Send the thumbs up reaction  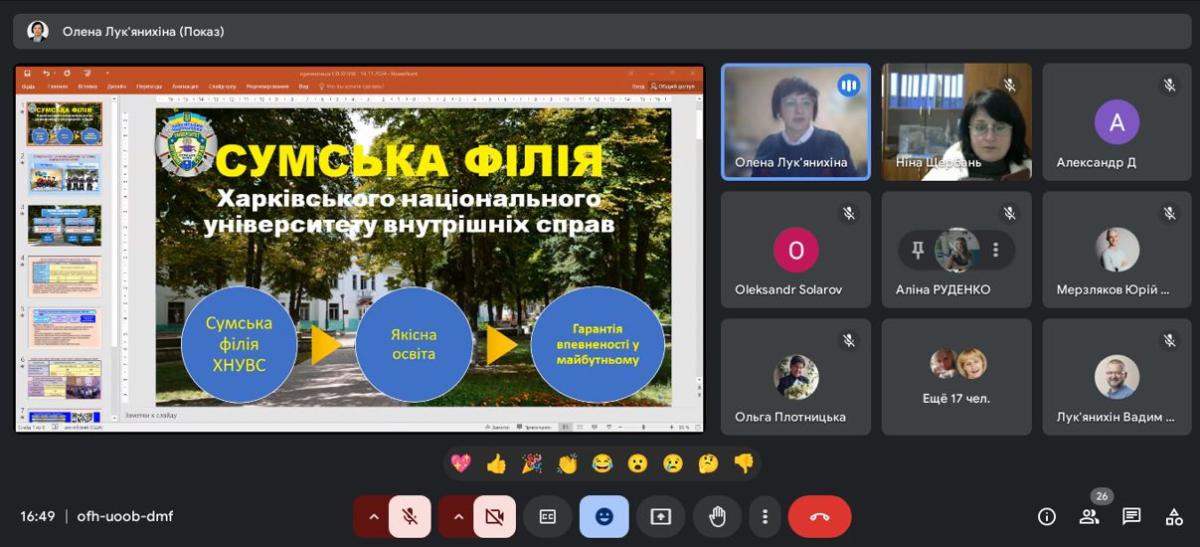pos(496,463)
